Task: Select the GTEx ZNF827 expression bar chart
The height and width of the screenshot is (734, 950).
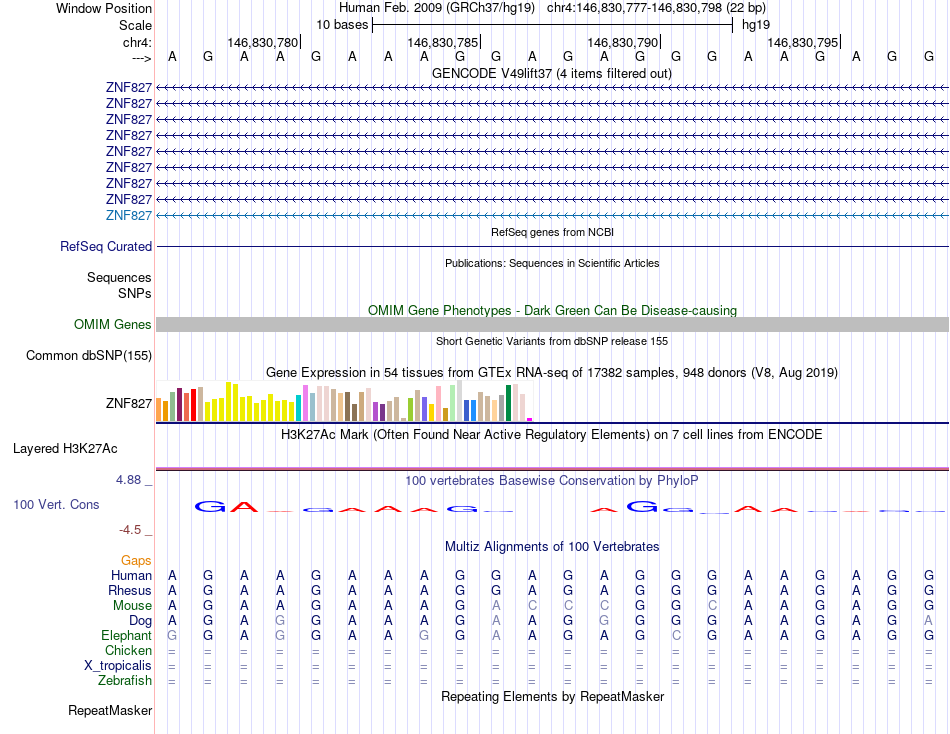Action: pos(344,401)
